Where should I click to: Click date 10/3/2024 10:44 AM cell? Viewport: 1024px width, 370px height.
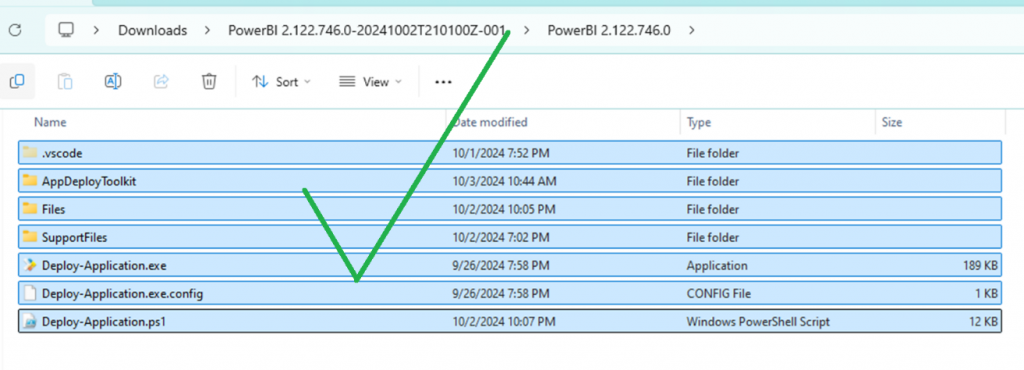[504, 181]
